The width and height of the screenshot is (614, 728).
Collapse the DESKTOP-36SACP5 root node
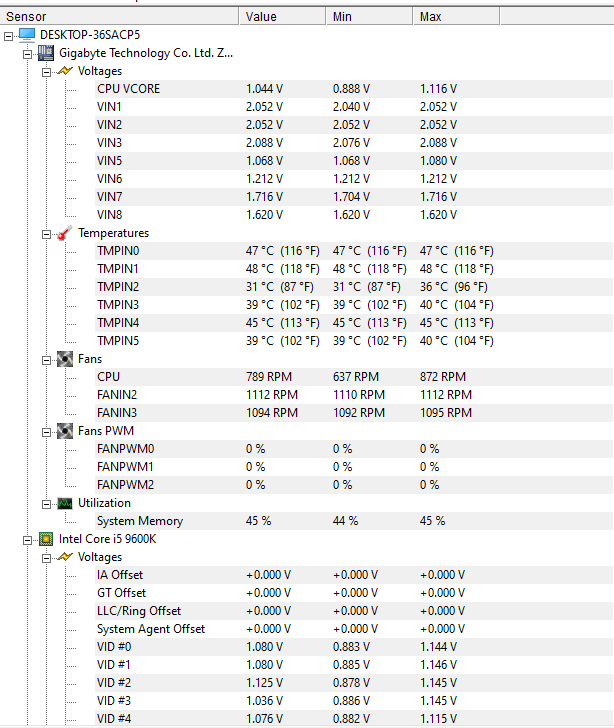(x=8, y=36)
